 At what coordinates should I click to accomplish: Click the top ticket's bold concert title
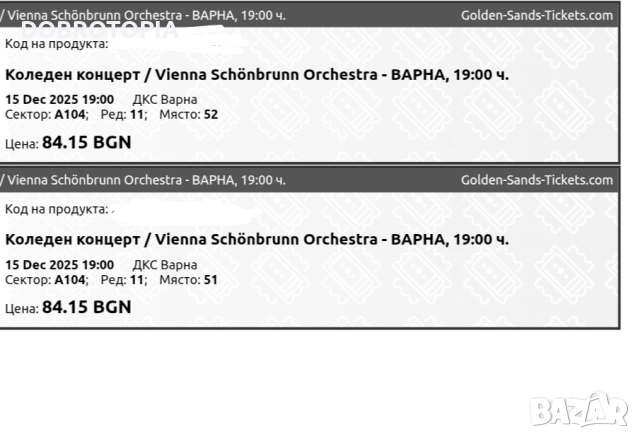click(x=257, y=74)
